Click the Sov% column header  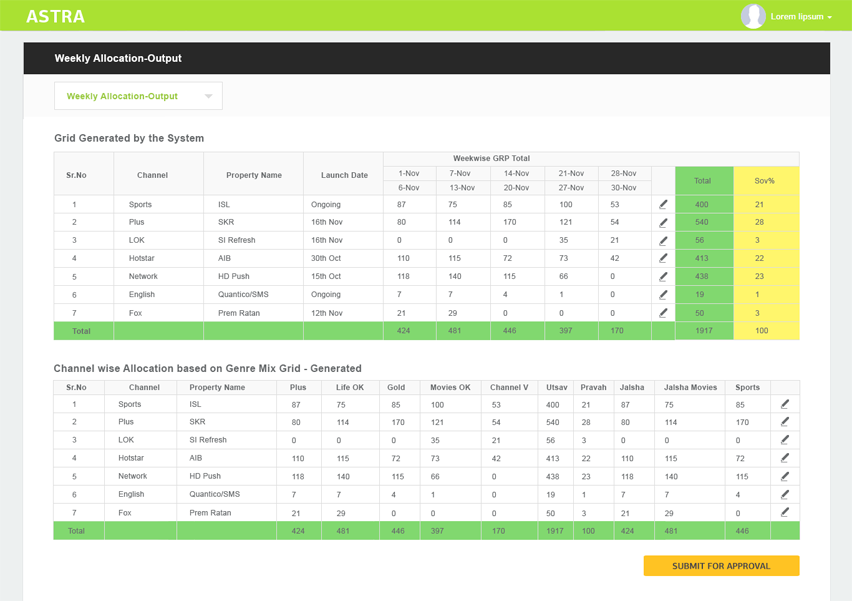click(765, 181)
